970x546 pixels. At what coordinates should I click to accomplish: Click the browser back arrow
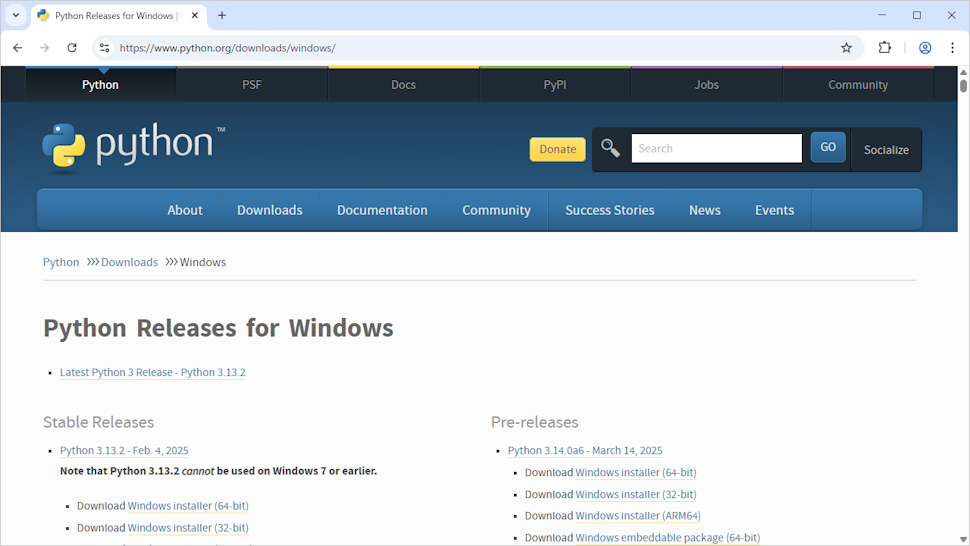click(17, 48)
